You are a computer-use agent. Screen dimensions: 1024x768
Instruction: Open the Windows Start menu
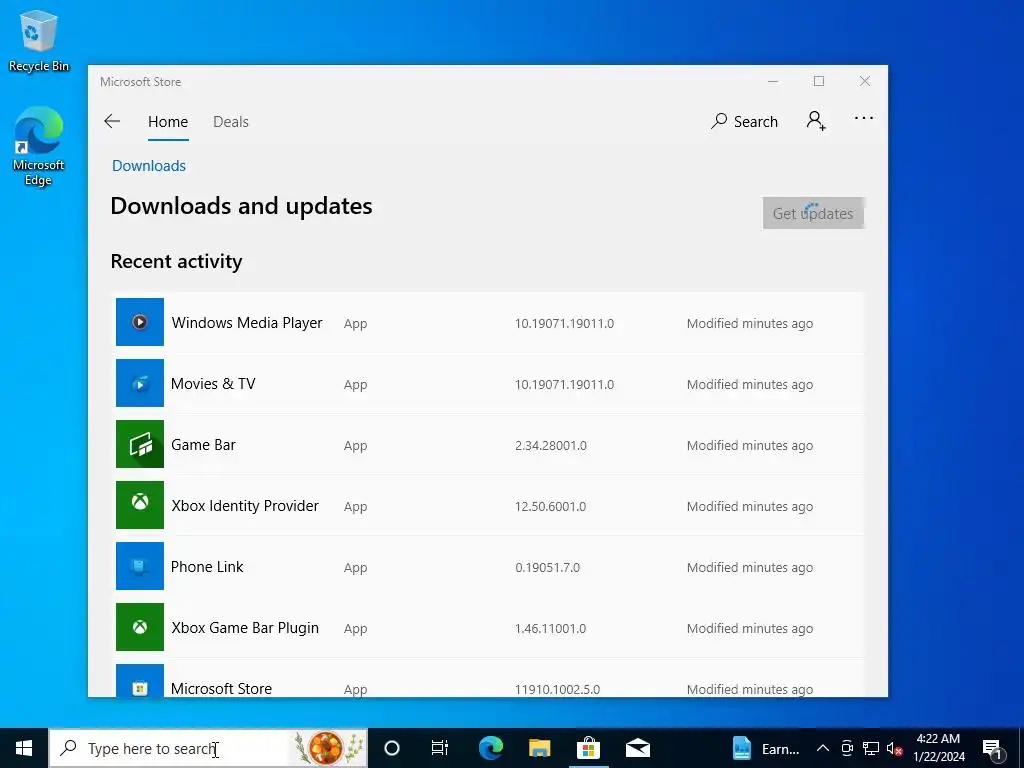(24, 748)
